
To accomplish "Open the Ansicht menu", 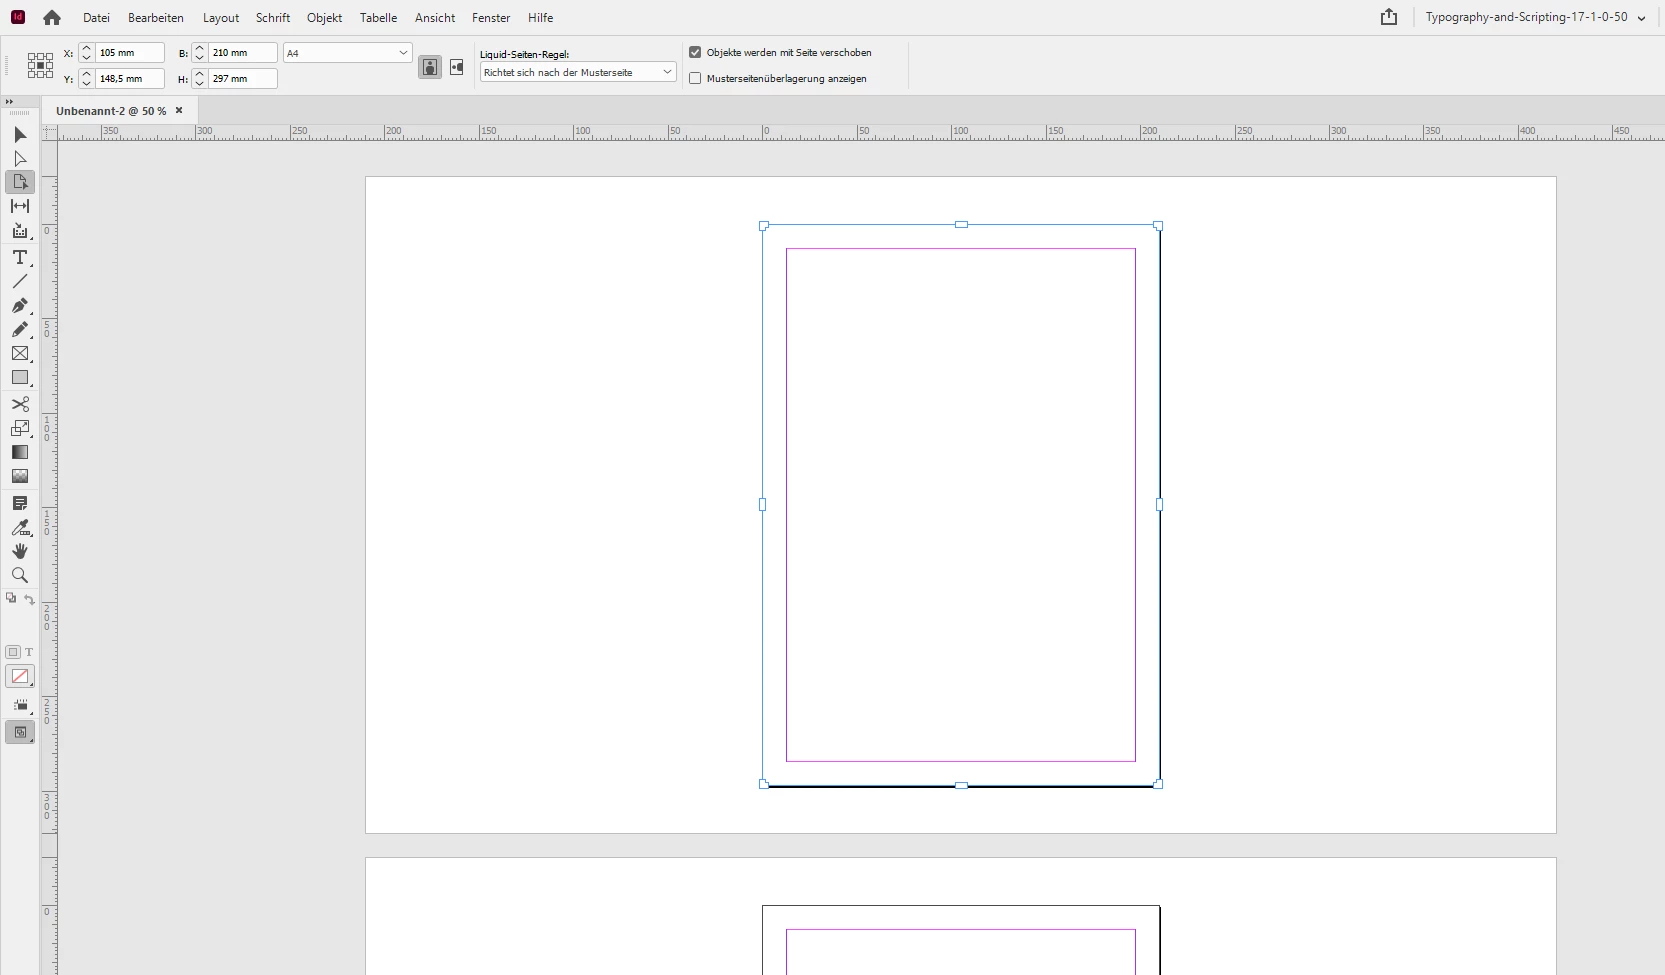I will (x=435, y=18).
